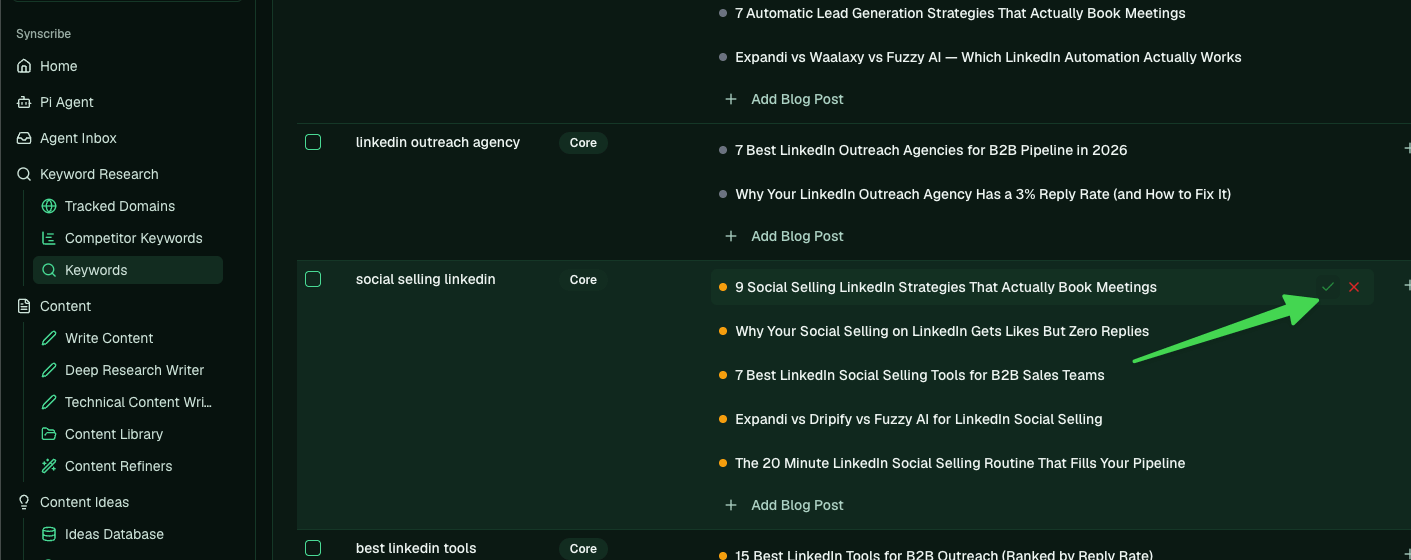Open Likes But Zero Replies post
Image resolution: width=1411 pixels, height=560 pixels.
click(x=942, y=331)
